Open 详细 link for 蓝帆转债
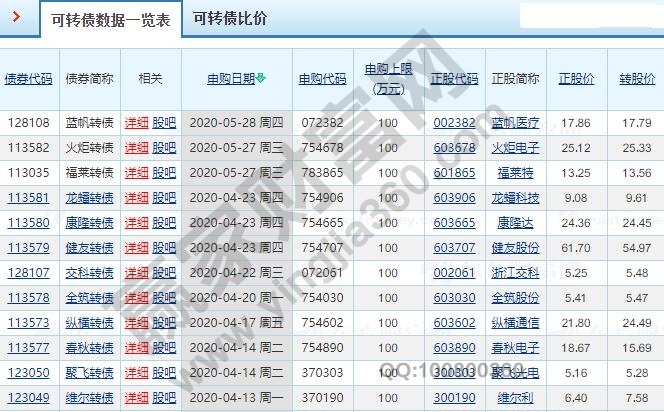This screenshot has width=664, height=412. (136, 123)
